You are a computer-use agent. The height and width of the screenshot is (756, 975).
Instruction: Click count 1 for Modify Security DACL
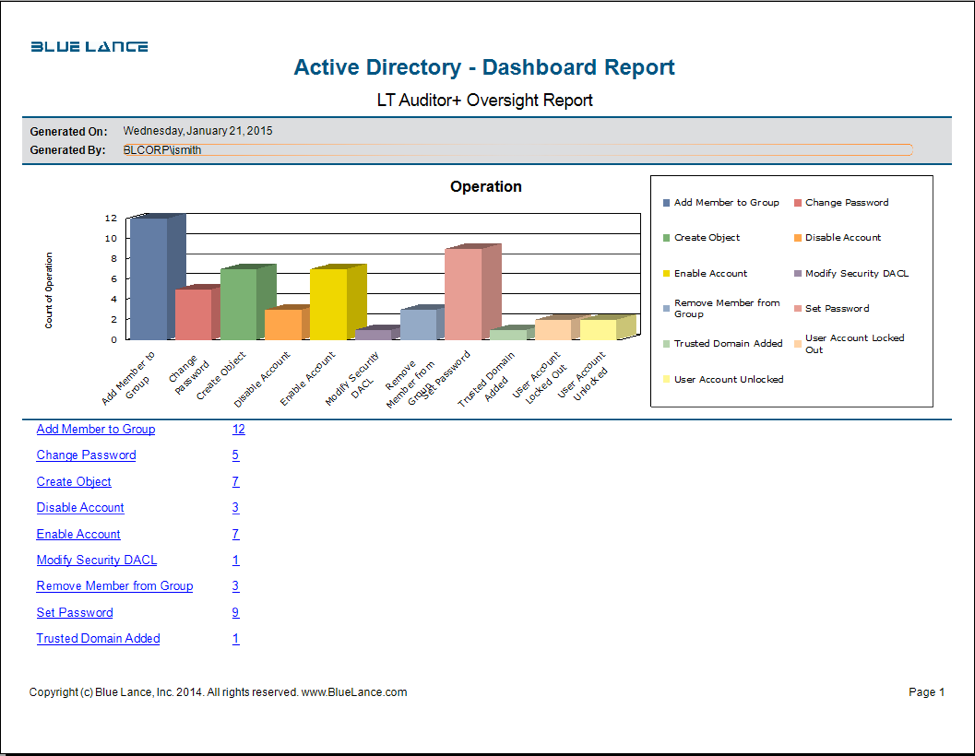tap(236, 560)
